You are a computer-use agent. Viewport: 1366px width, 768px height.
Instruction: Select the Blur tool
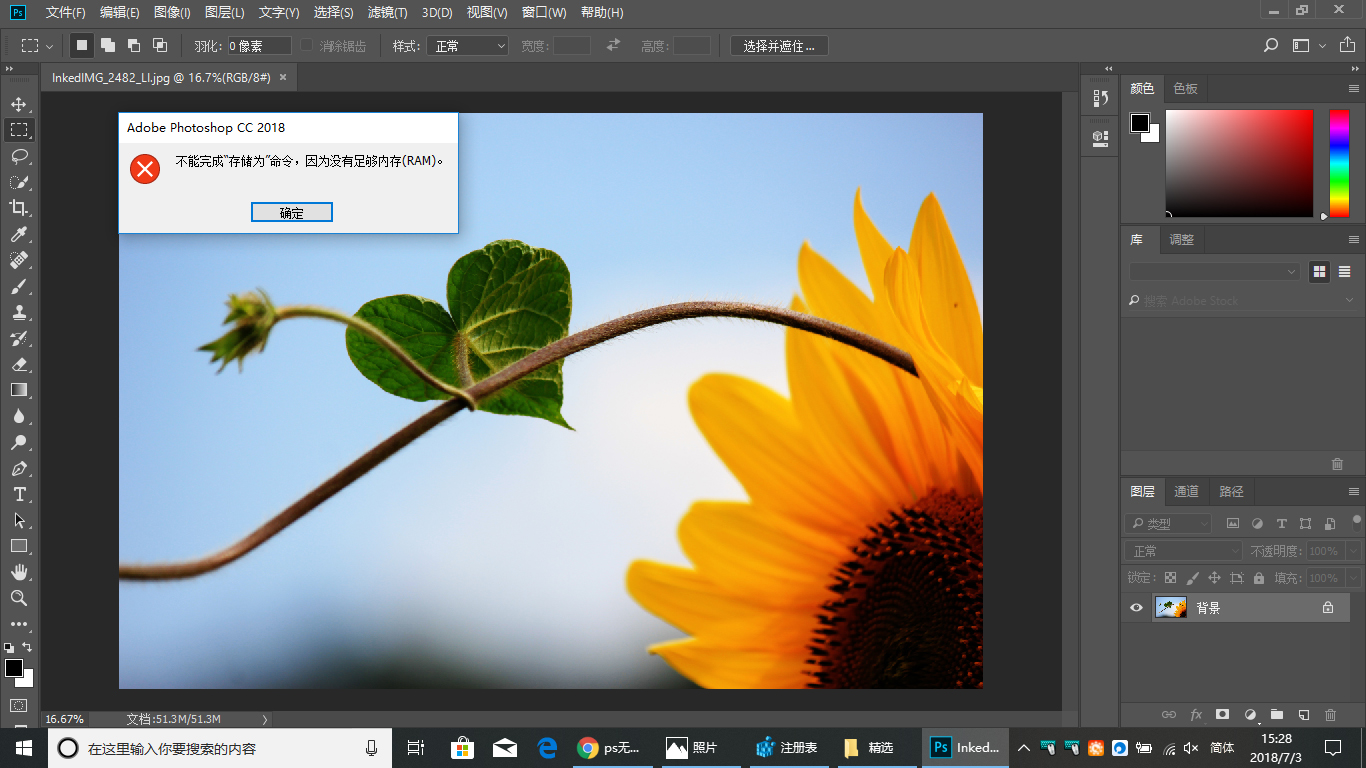coord(18,416)
